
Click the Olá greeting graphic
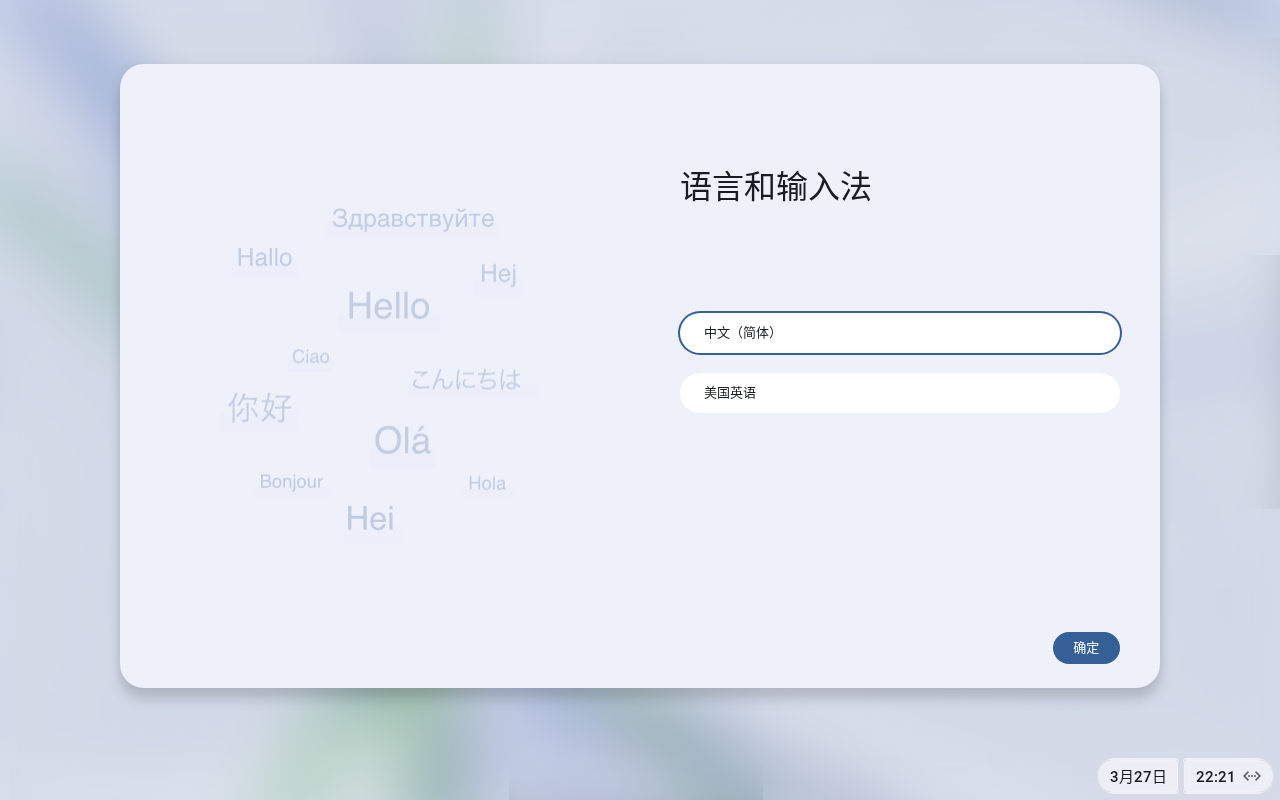click(x=402, y=441)
